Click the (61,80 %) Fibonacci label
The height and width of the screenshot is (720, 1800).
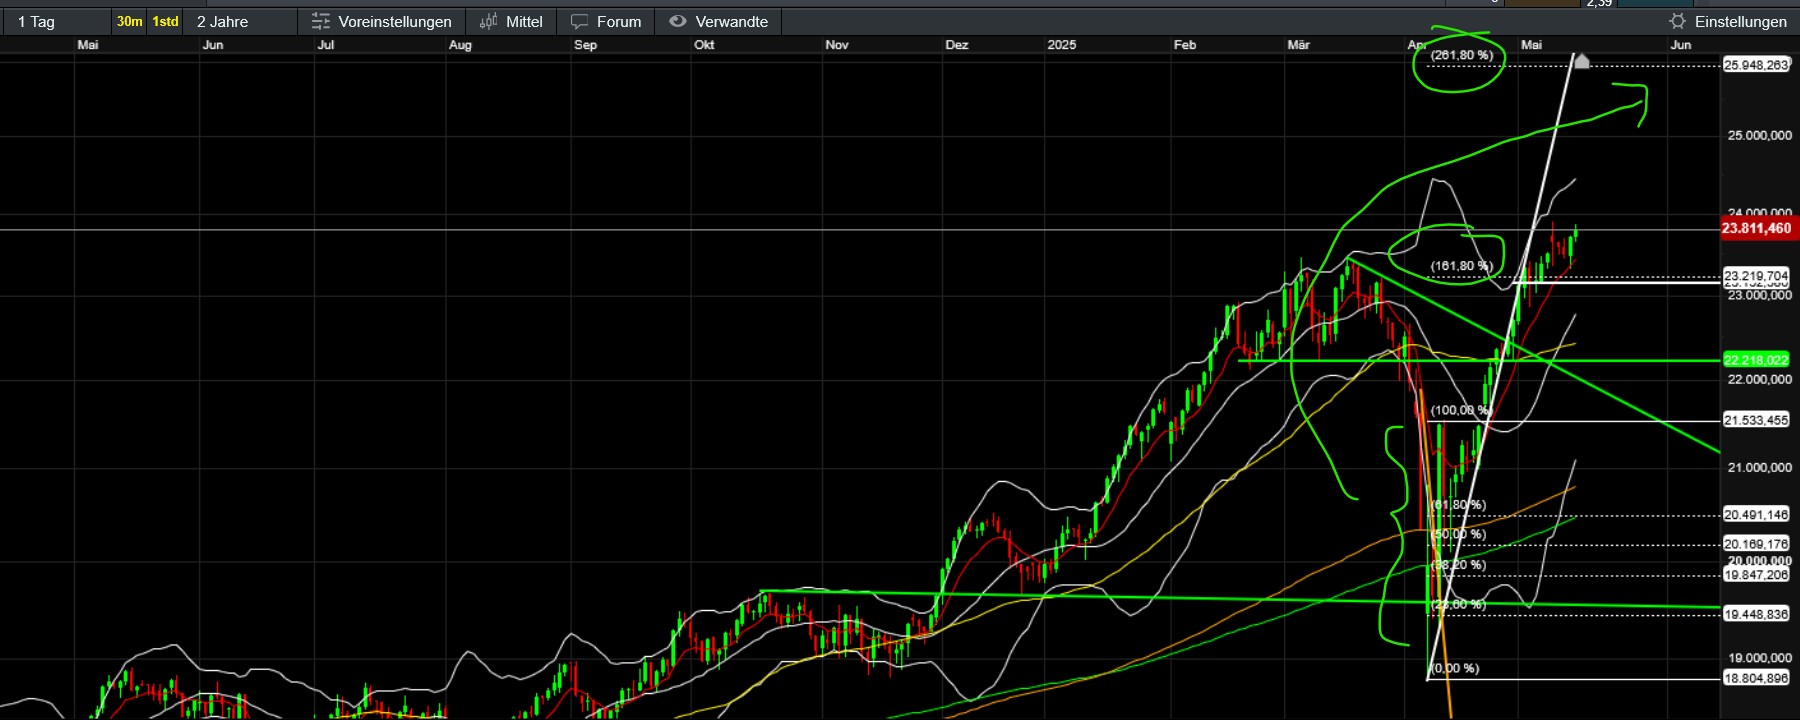tap(1459, 505)
